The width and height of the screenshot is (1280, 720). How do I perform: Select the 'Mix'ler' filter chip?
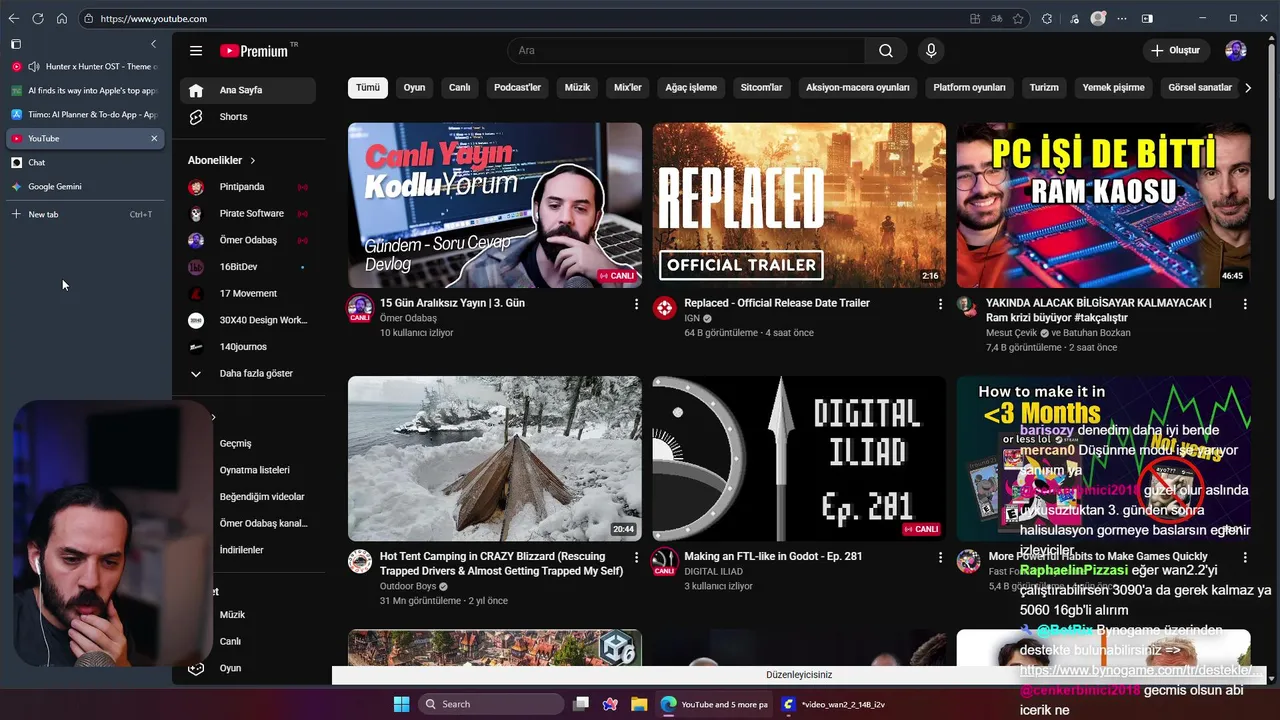[628, 88]
